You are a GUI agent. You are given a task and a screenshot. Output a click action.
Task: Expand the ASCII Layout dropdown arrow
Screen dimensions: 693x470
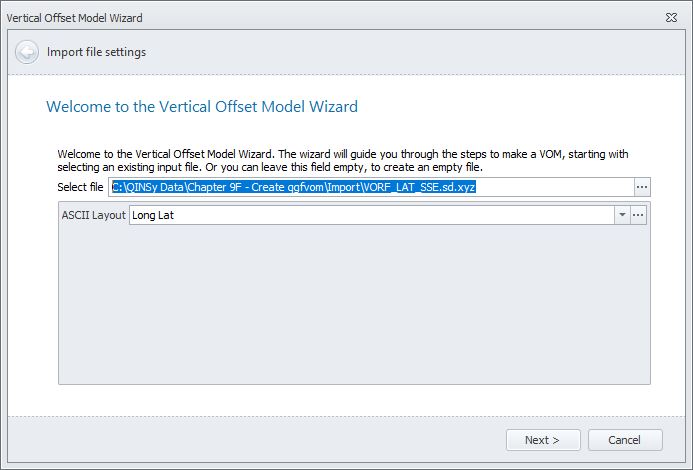[x=622, y=215]
